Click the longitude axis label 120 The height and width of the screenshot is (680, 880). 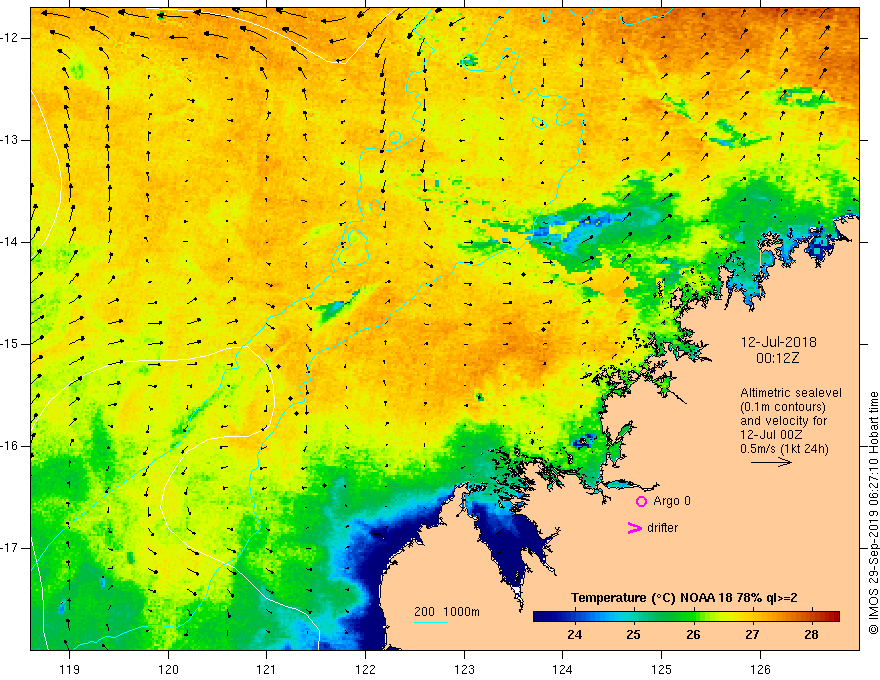(168, 669)
